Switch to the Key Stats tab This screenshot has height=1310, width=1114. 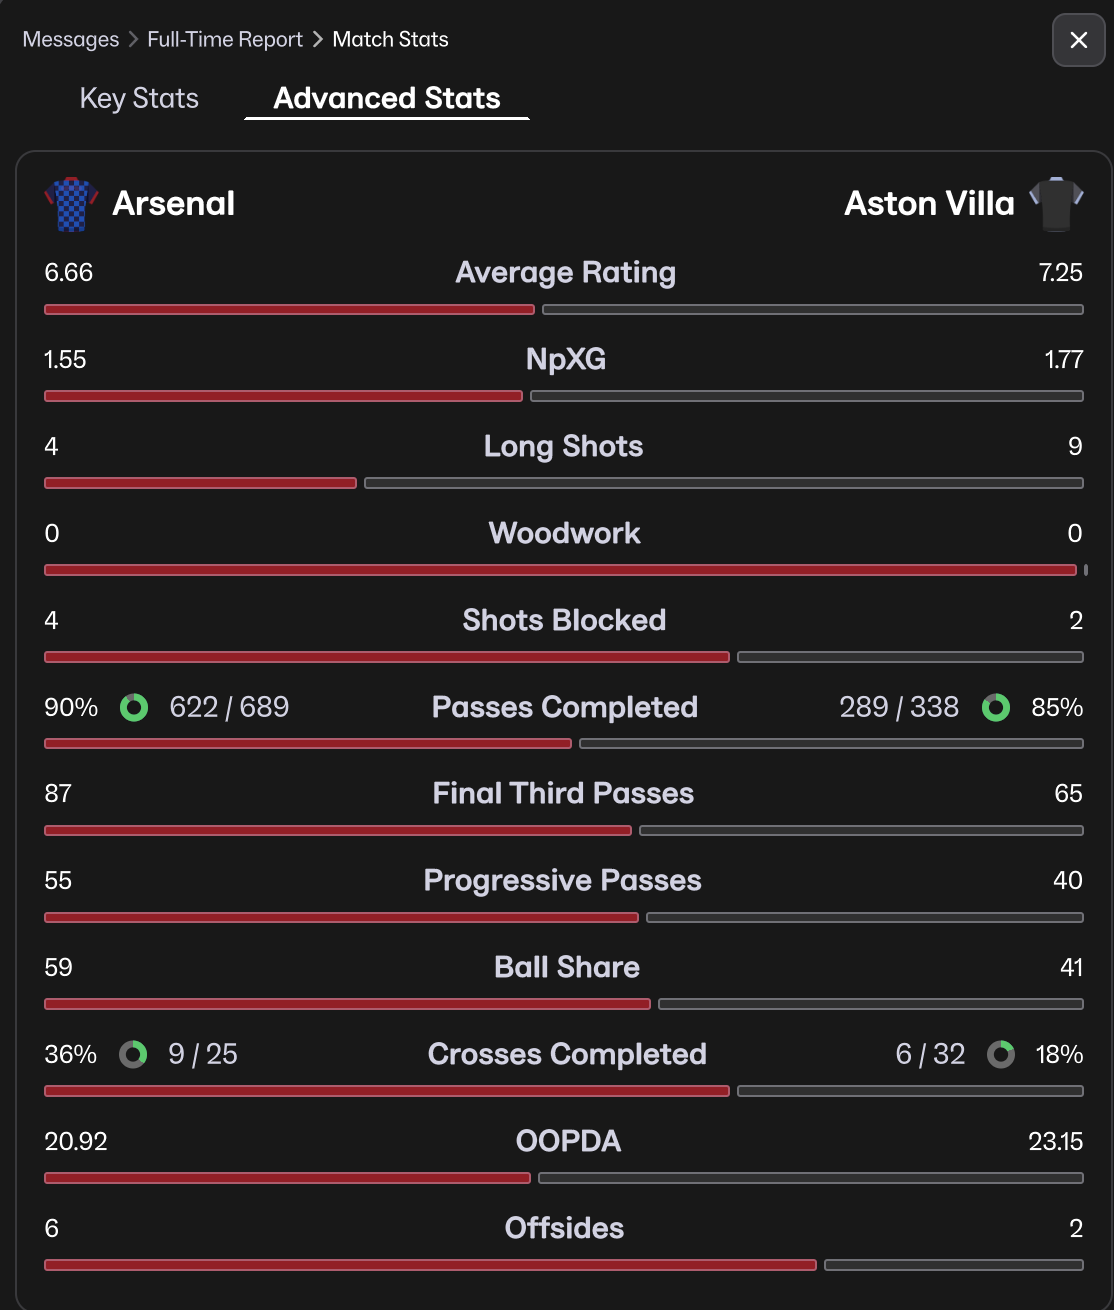point(139,98)
